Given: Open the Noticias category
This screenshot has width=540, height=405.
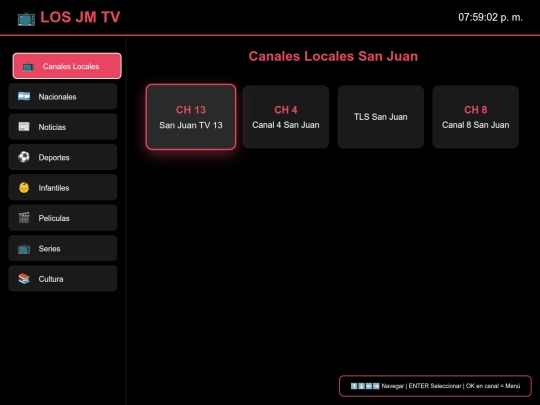Looking at the screenshot, I should click(x=63, y=127).
